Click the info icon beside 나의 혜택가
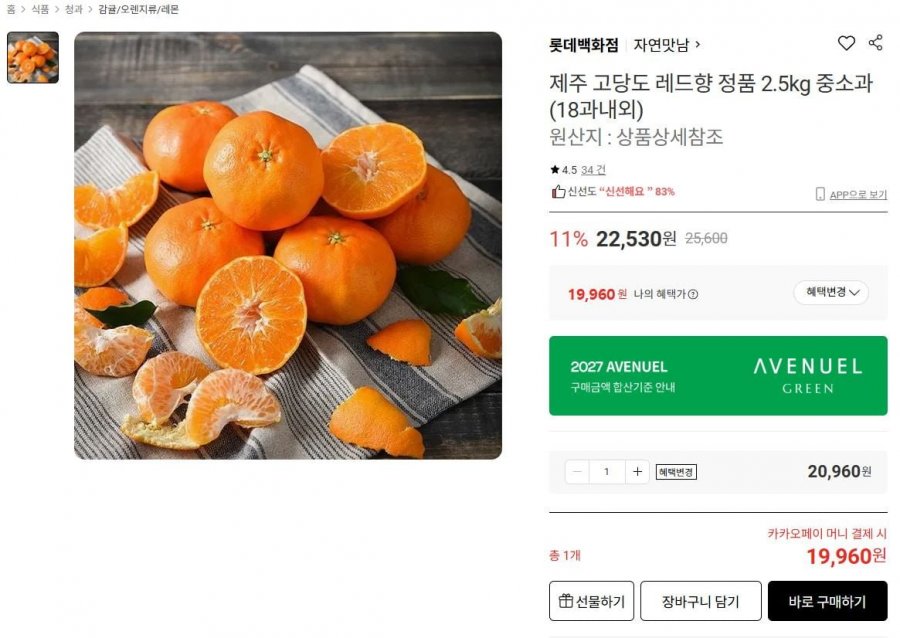900x638 pixels. click(693, 294)
